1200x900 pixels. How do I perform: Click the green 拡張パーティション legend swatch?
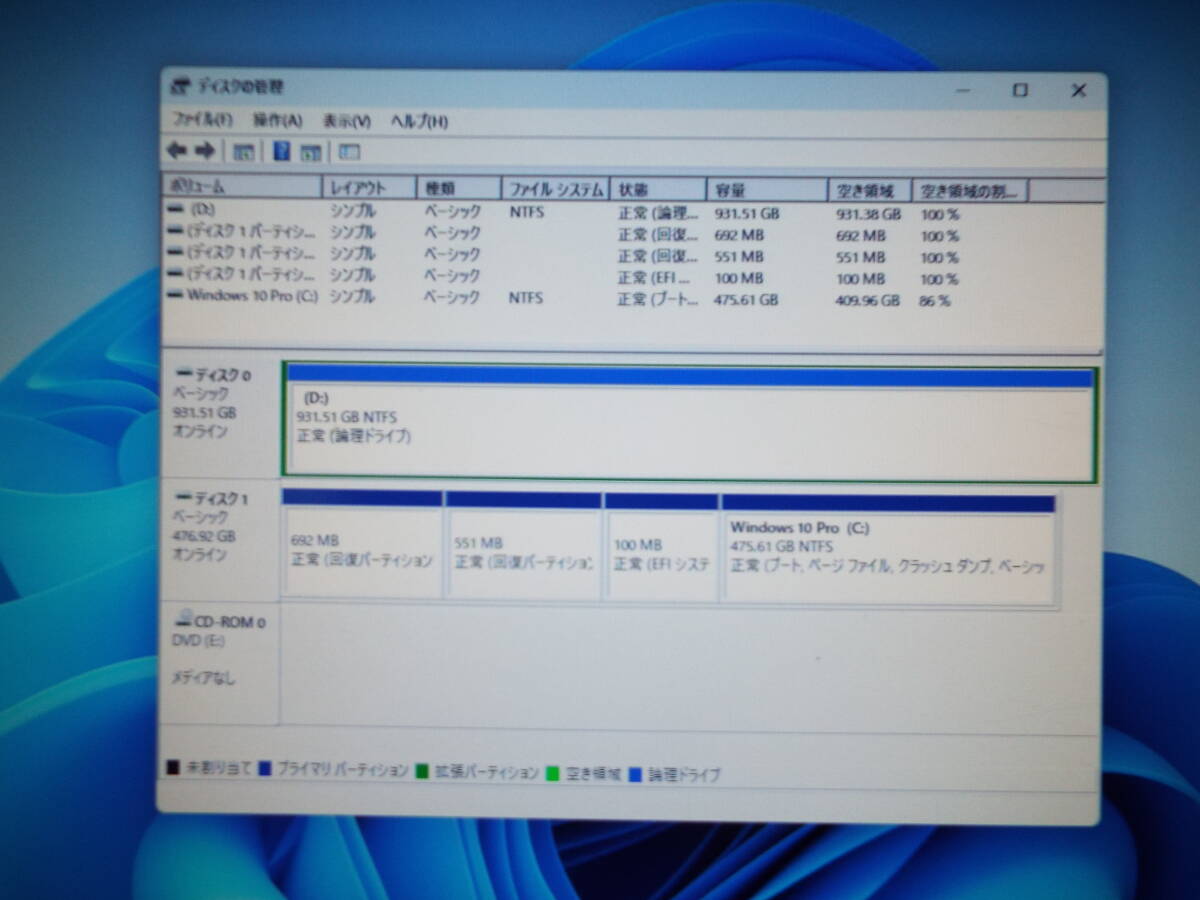[422, 771]
